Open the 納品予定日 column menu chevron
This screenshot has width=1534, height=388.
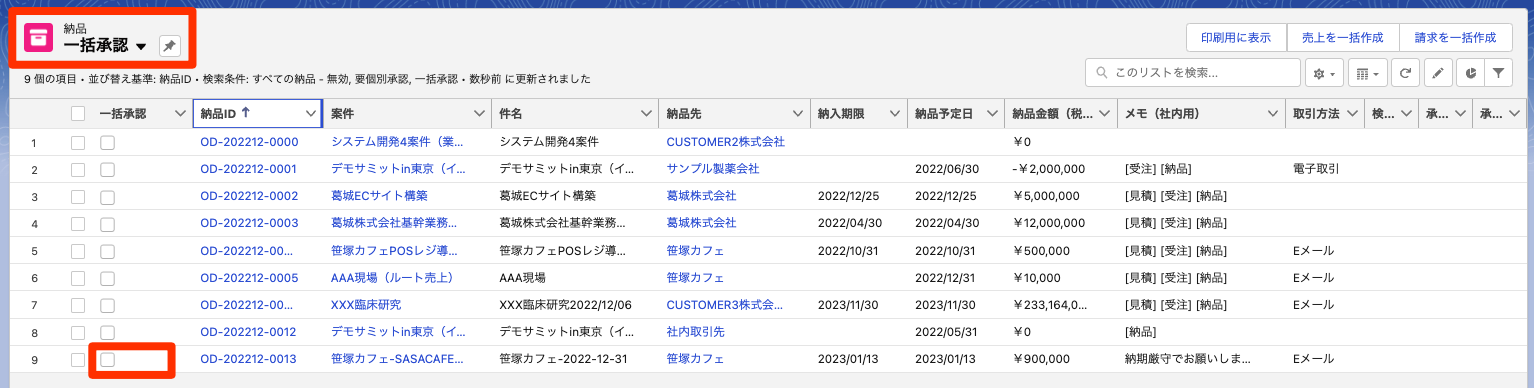(x=992, y=114)
